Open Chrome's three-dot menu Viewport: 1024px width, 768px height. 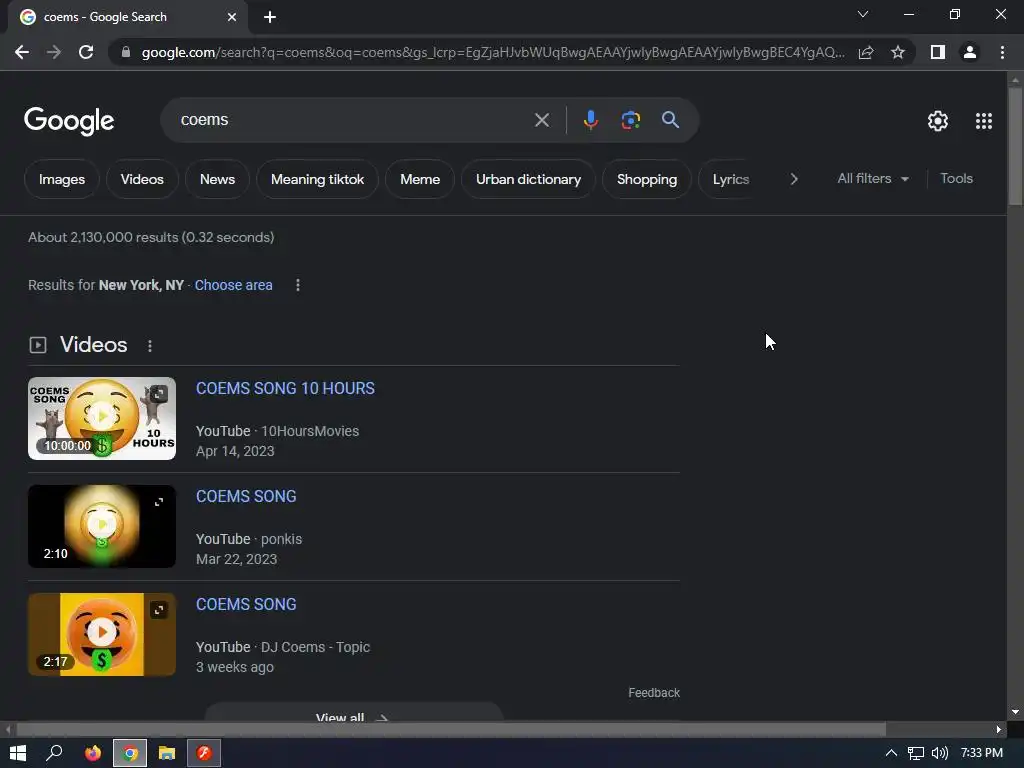tap(1002, 52)
